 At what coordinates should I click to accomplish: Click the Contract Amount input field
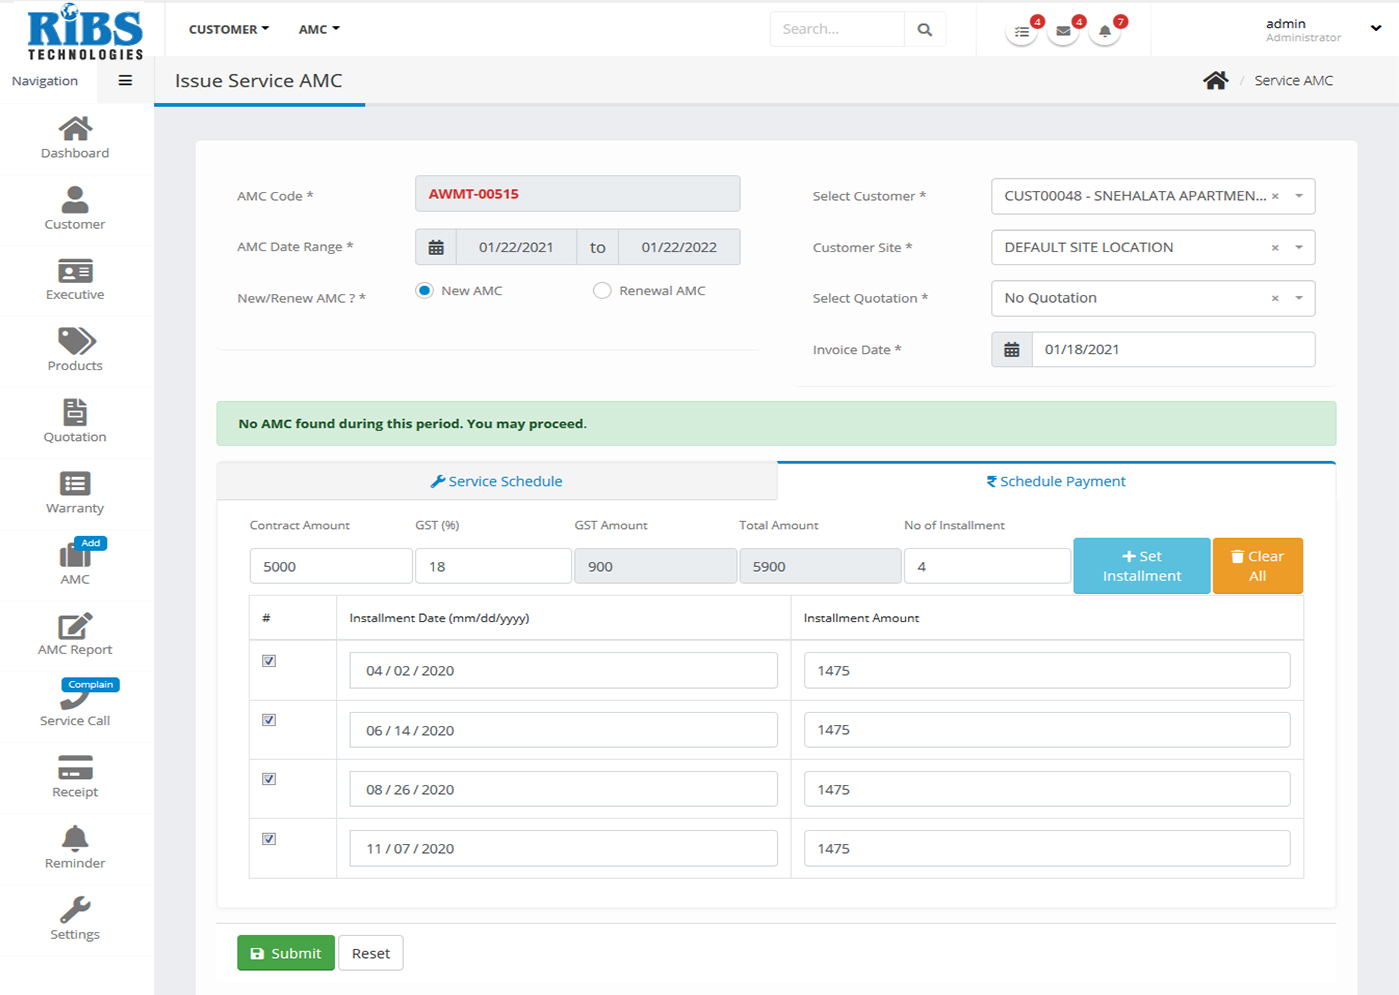tap(330, 566)
